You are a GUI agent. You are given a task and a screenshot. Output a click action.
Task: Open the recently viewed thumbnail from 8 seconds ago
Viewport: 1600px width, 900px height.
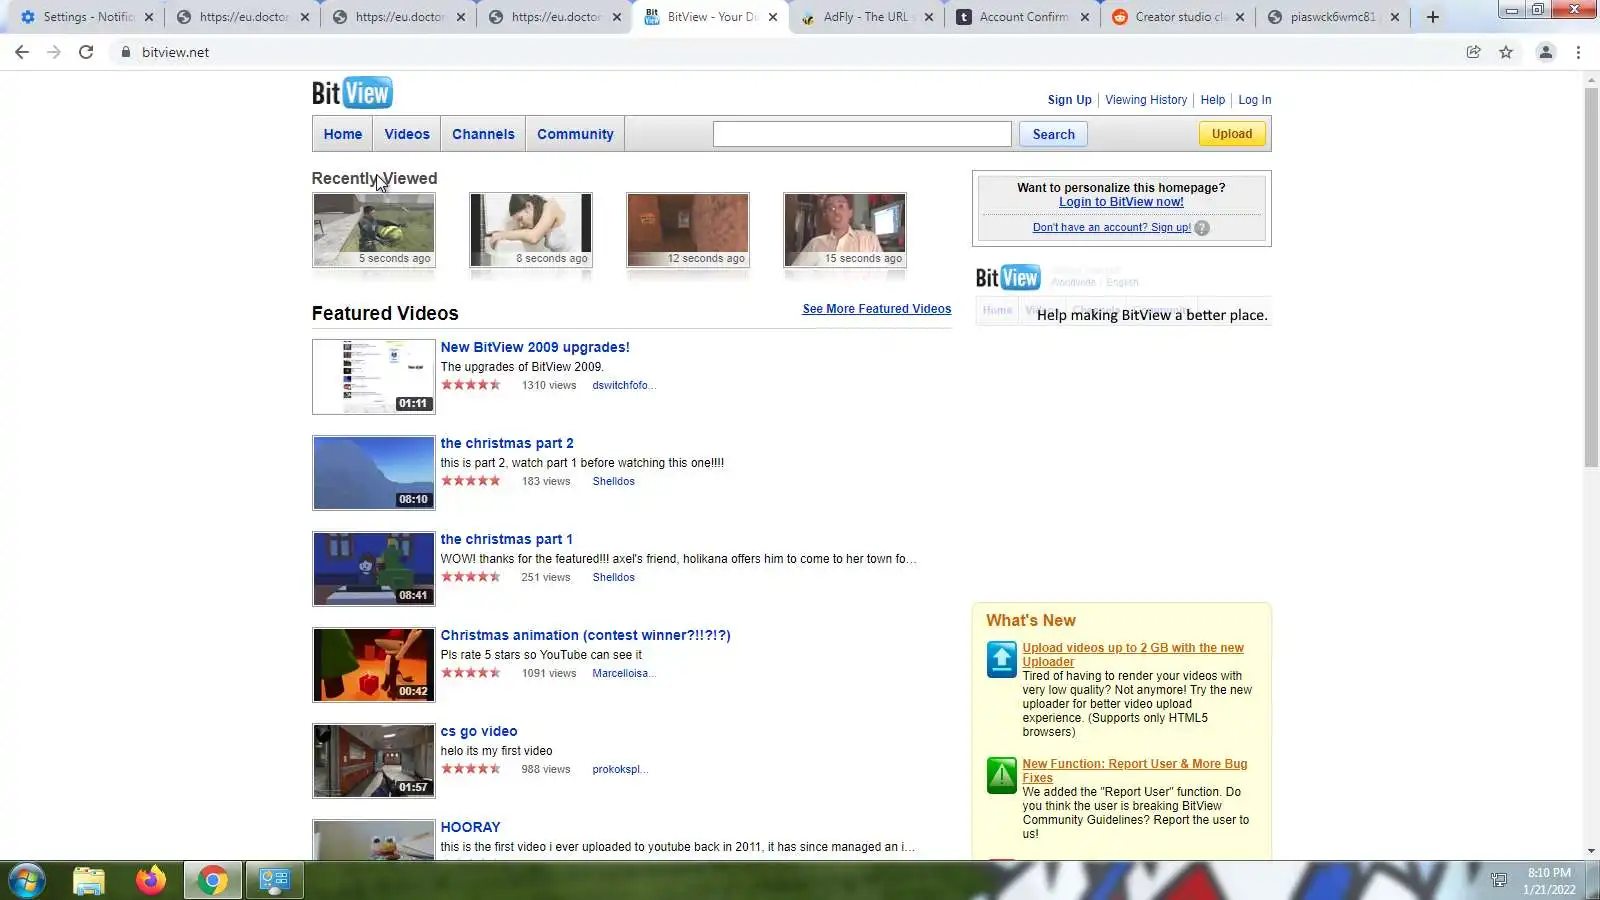(531, 230)
